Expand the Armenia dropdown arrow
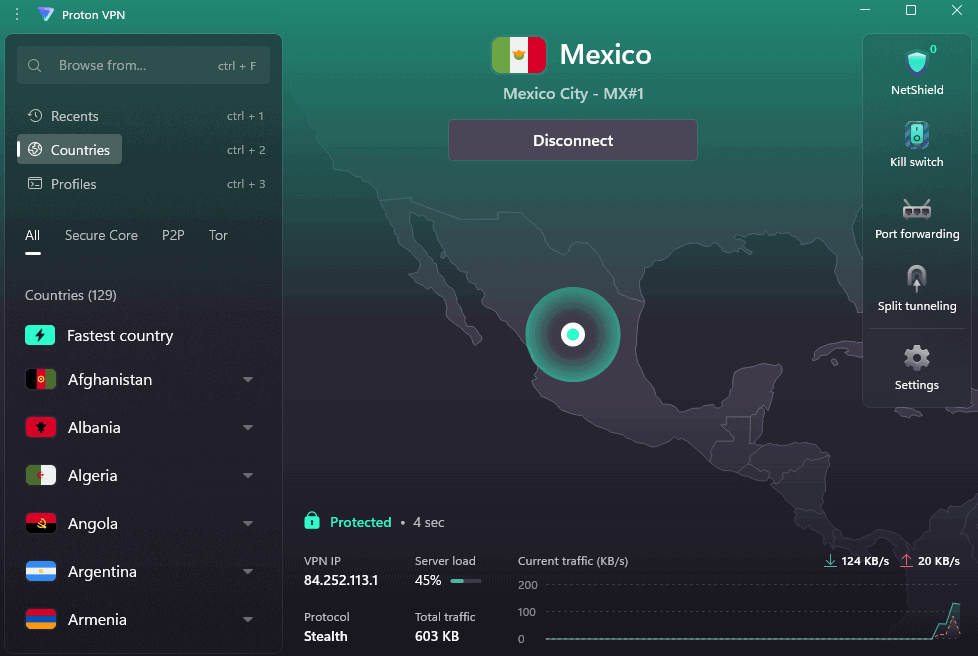The image size is (978, 656). point(248,620)
